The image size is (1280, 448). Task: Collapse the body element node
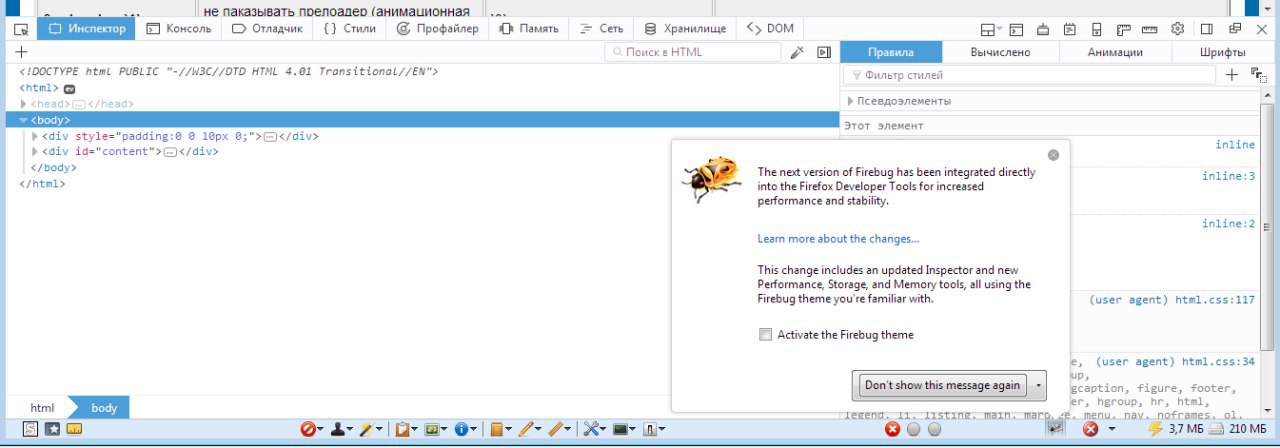[24, 120]
